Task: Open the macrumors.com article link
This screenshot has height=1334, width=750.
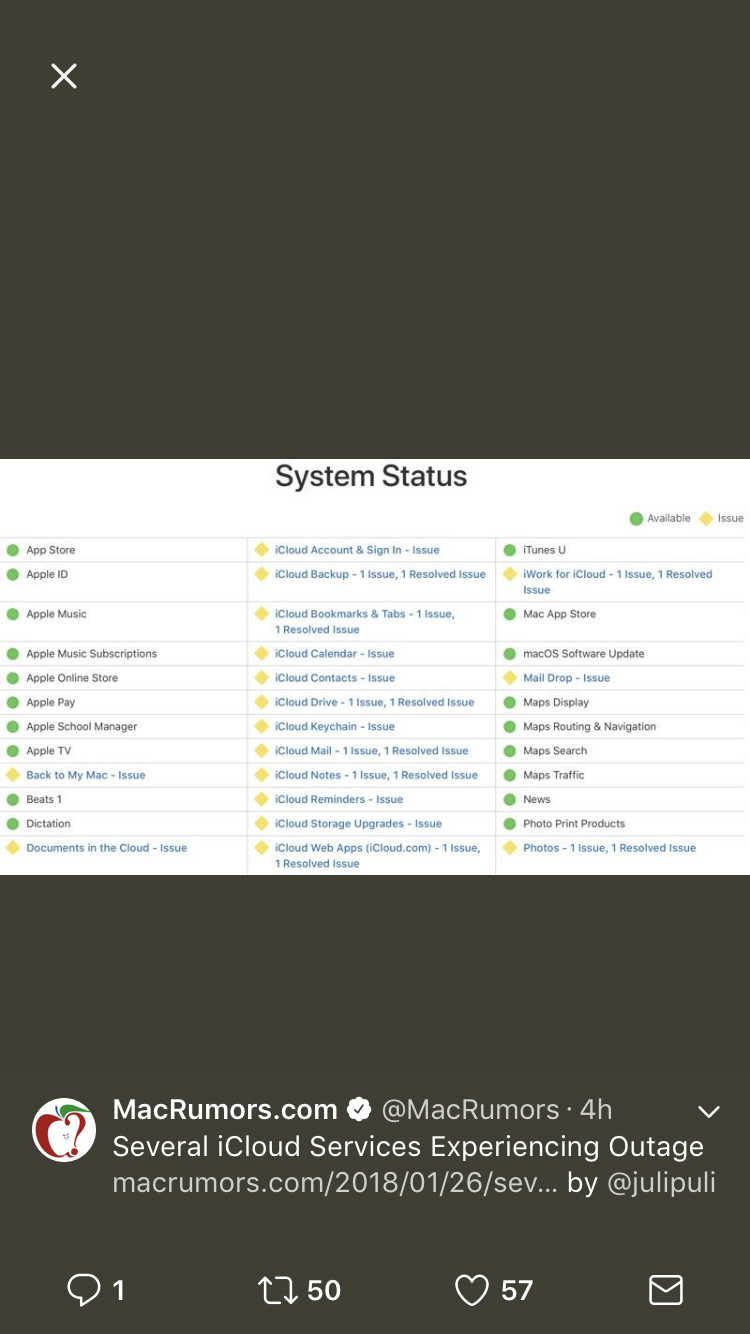Action: [x=335, y=1183]
